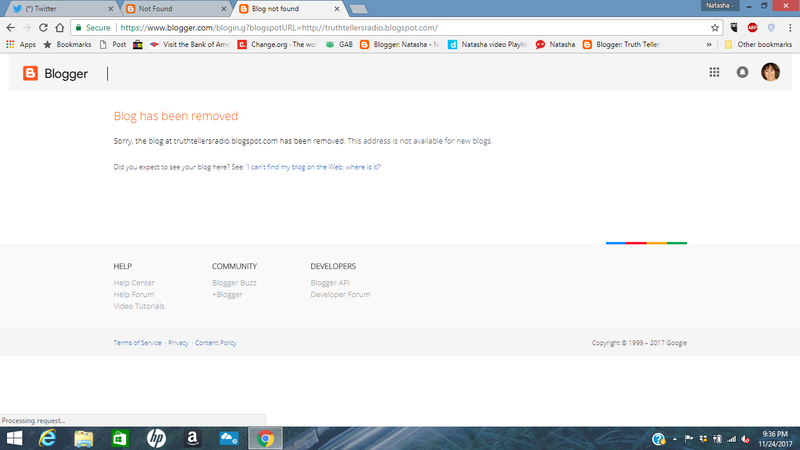800x450 pixels.
Task: View the Terms of Service
Action: pos(138,343)
